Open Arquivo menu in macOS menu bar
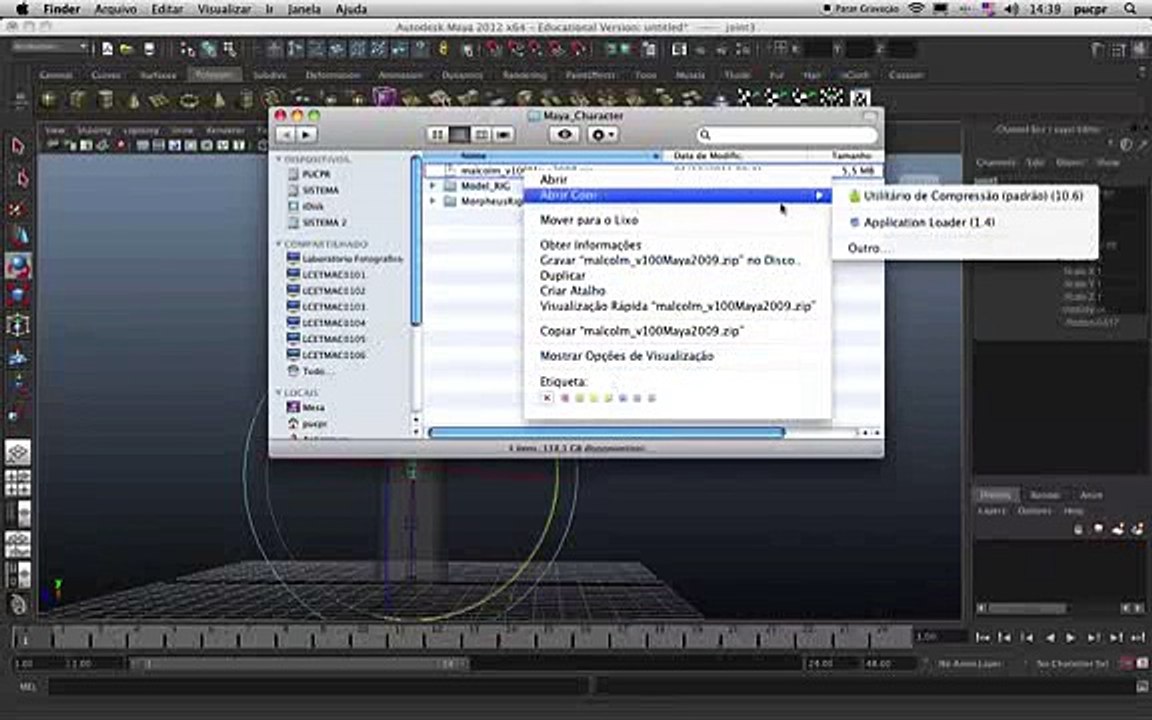 (x=115, y=9)
